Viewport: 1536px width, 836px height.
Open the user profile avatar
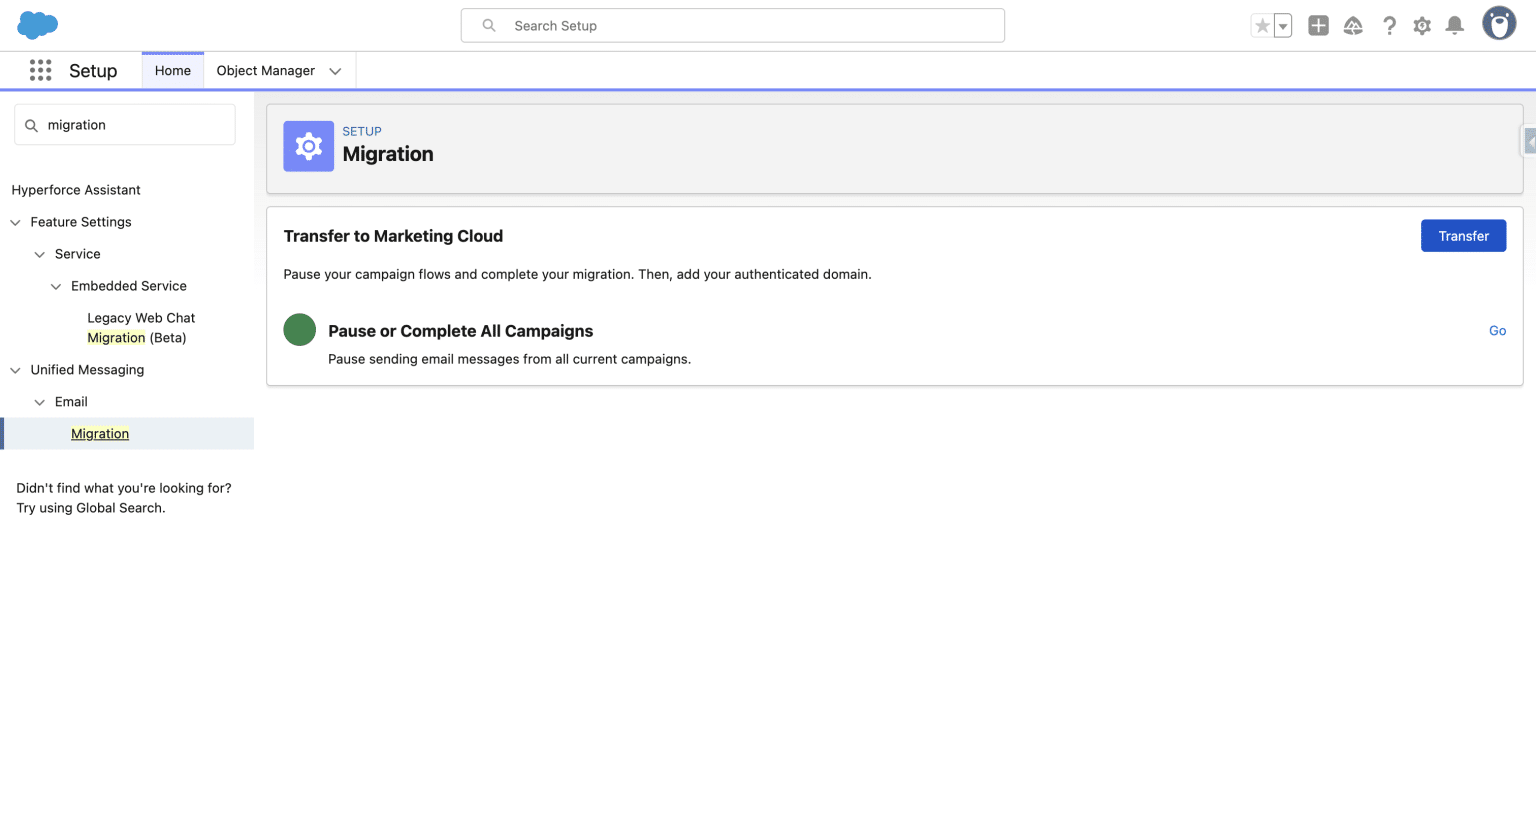pos(1499,24)
